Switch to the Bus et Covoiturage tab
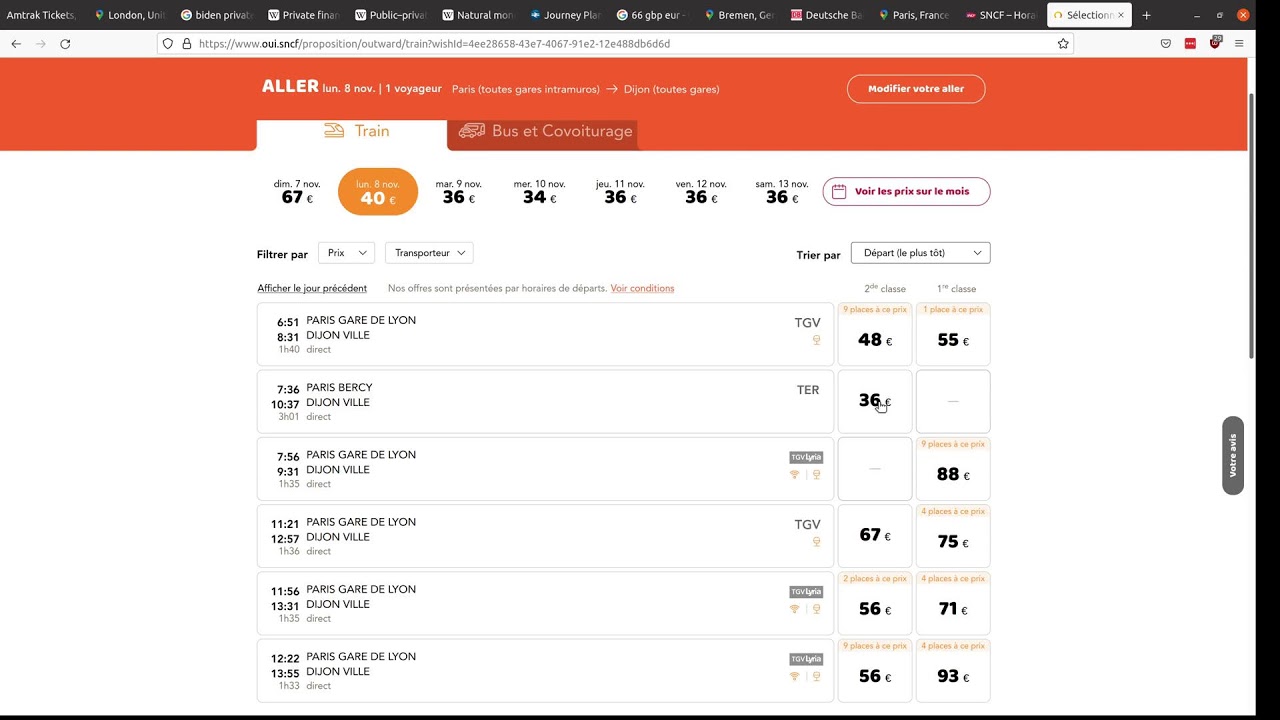Screen dimensions: 1280x720 point(542,133)
